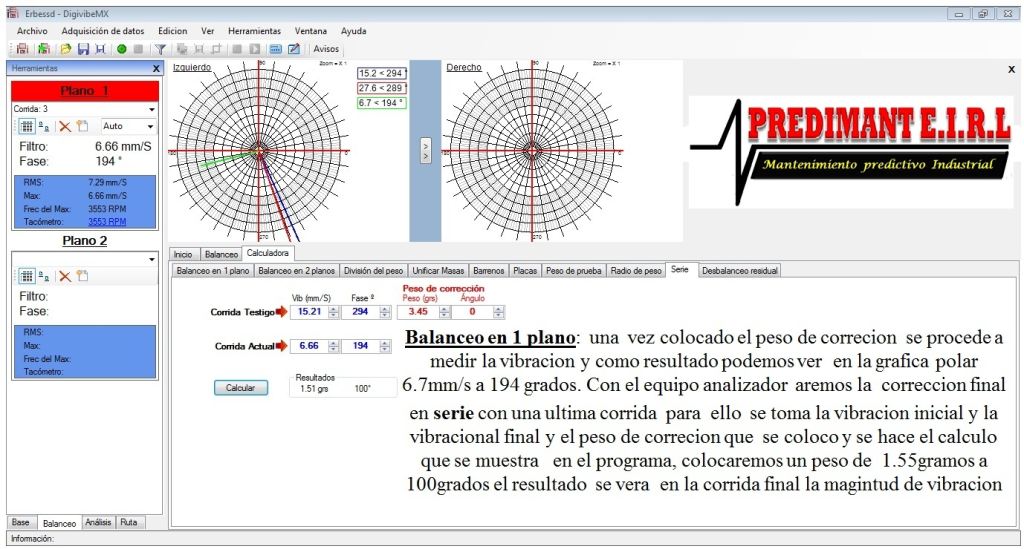Click the red X delete icon in Plano 1

pyautogui.click(x=64, y=127)
